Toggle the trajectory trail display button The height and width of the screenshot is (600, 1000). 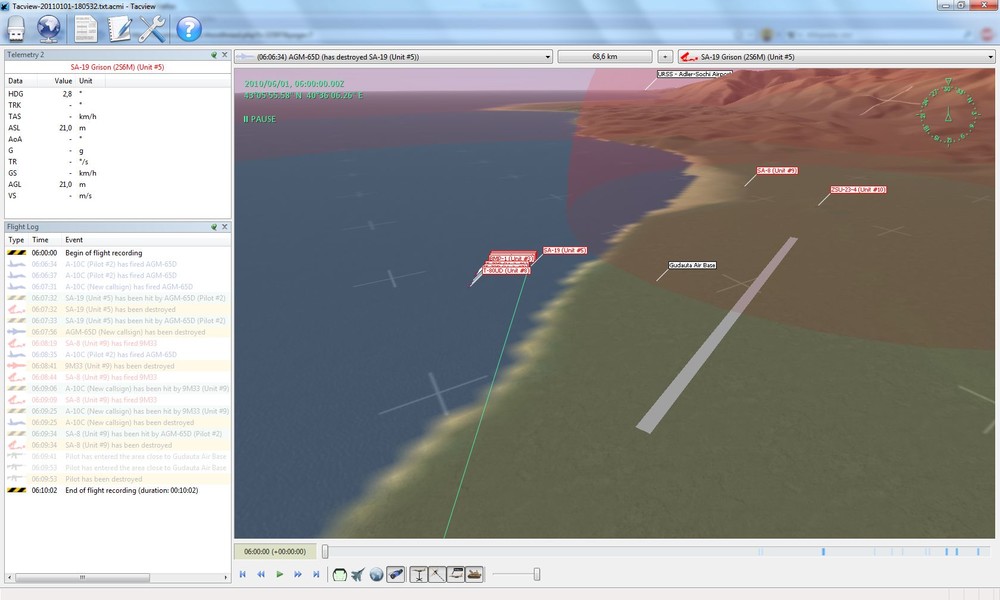(x=437, y=574)
